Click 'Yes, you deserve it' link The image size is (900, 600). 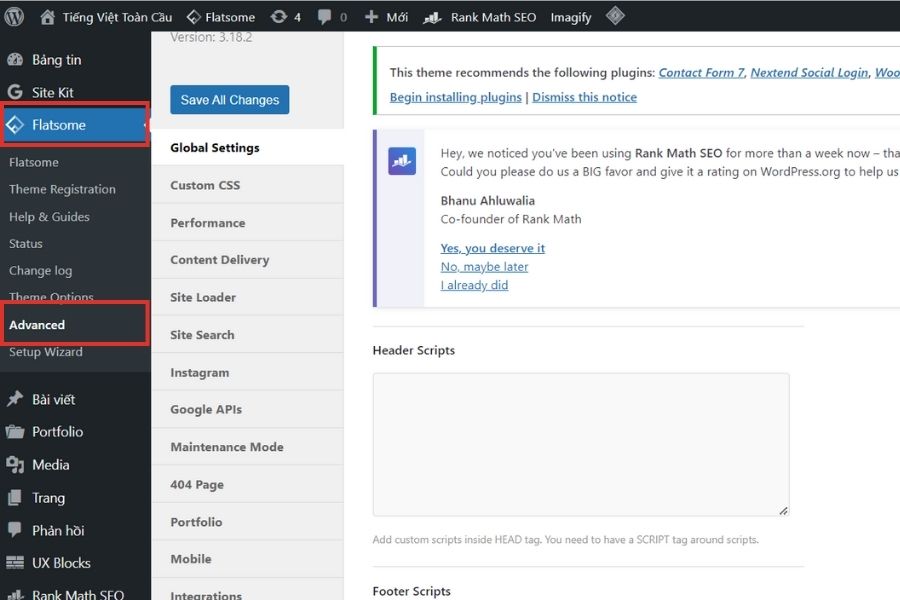pyautogui.click(x=492, y=248)
